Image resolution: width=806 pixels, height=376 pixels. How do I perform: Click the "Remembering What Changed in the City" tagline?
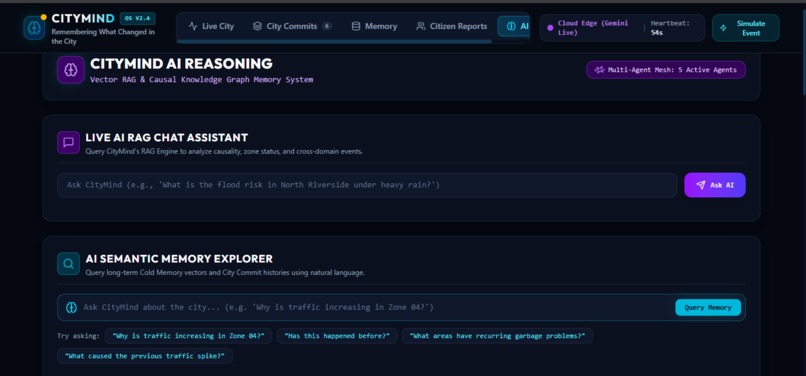point(103,37)
